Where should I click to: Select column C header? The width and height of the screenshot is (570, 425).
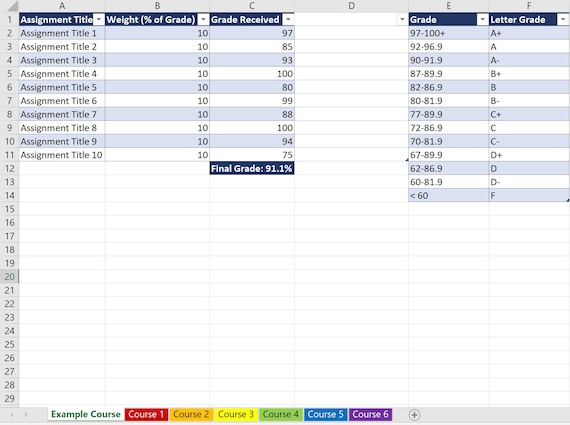pos(252,6)
